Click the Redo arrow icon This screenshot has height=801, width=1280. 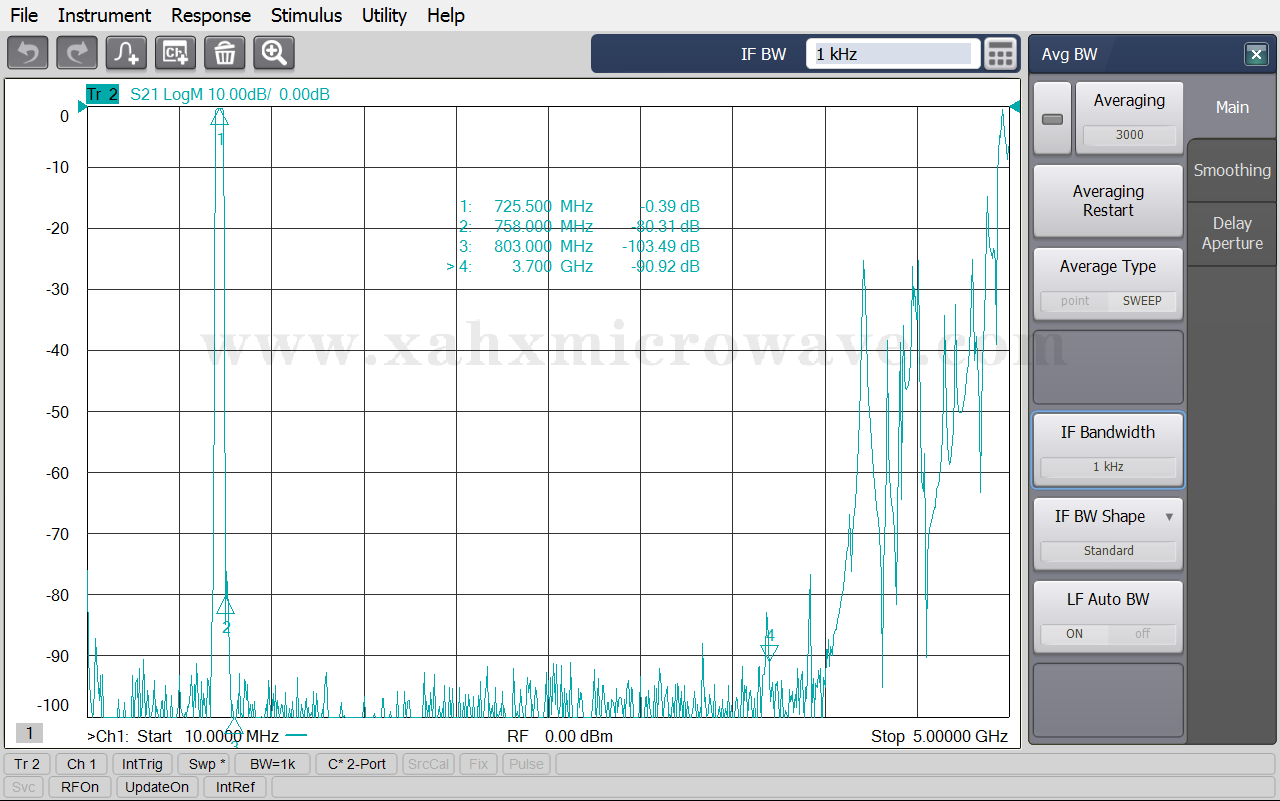(77, 53)
